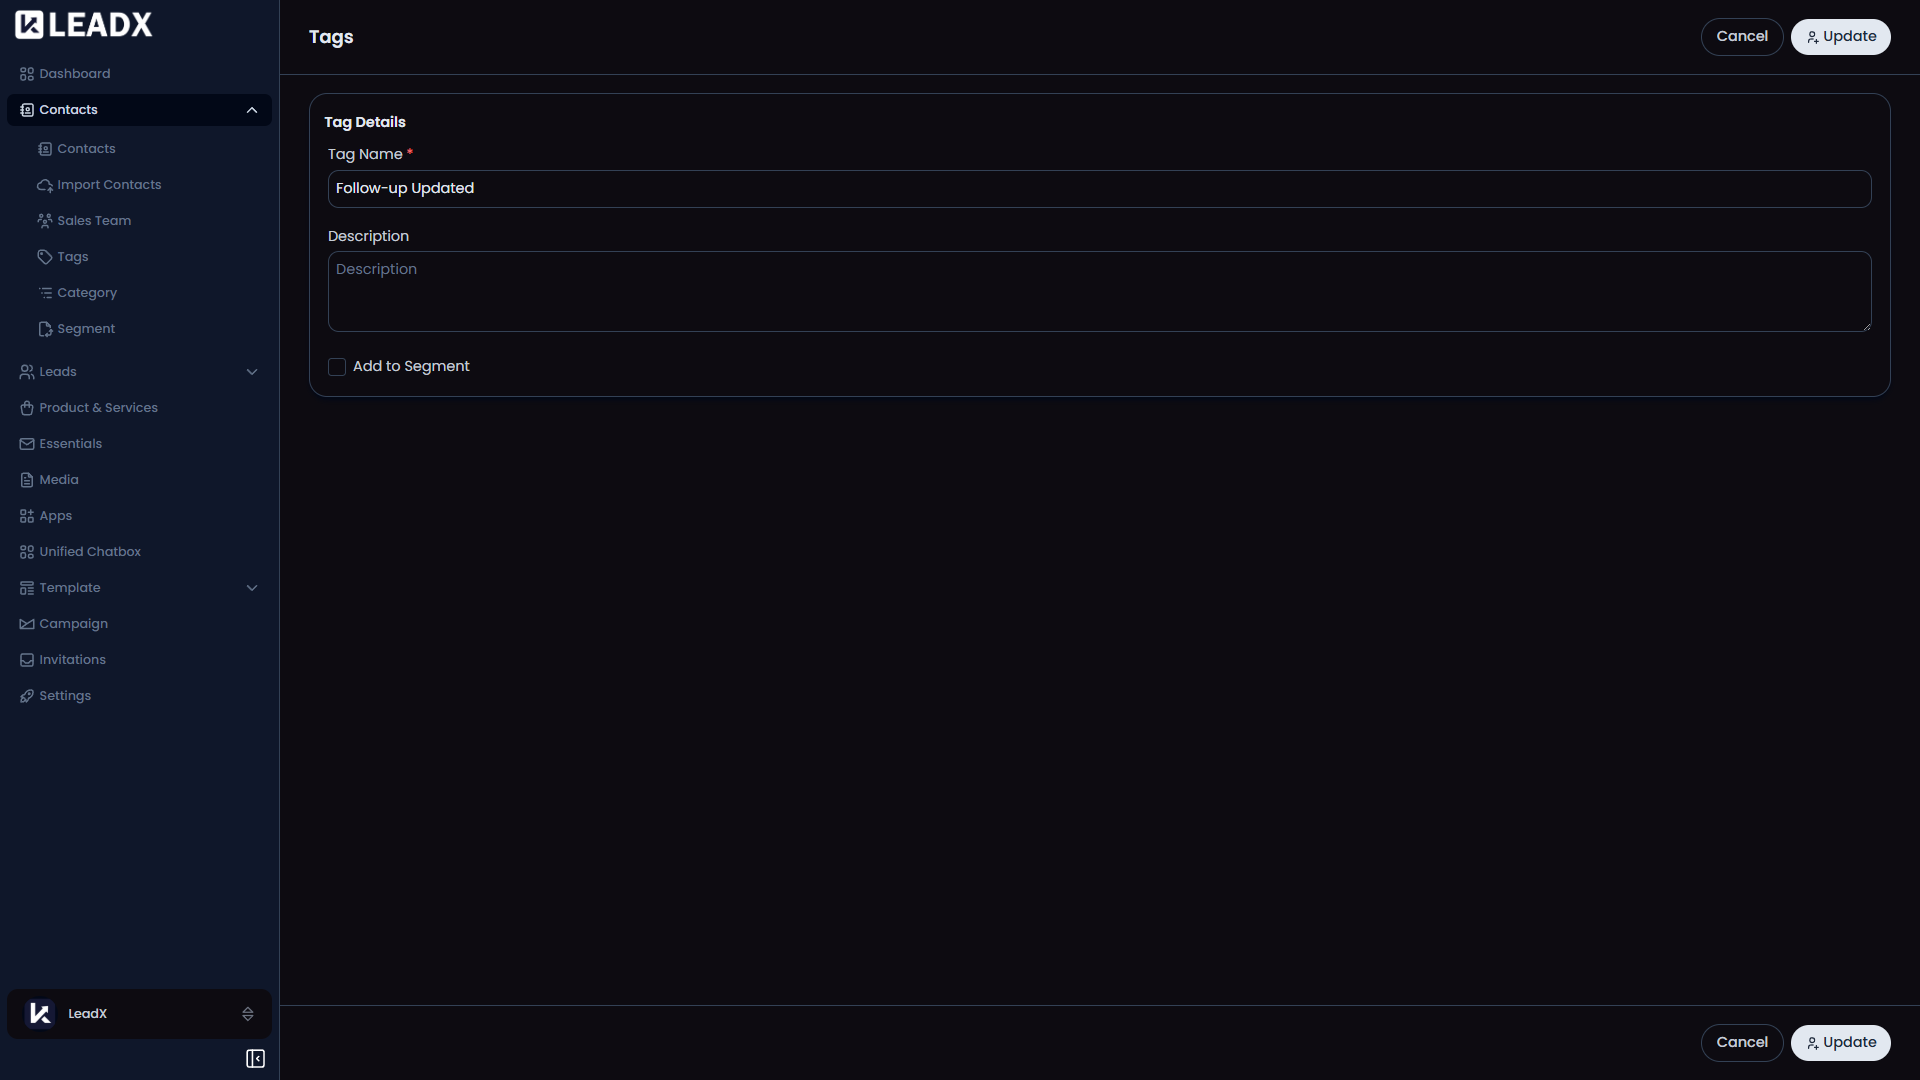
Task: Open the Campaign section
Action: 73,624
